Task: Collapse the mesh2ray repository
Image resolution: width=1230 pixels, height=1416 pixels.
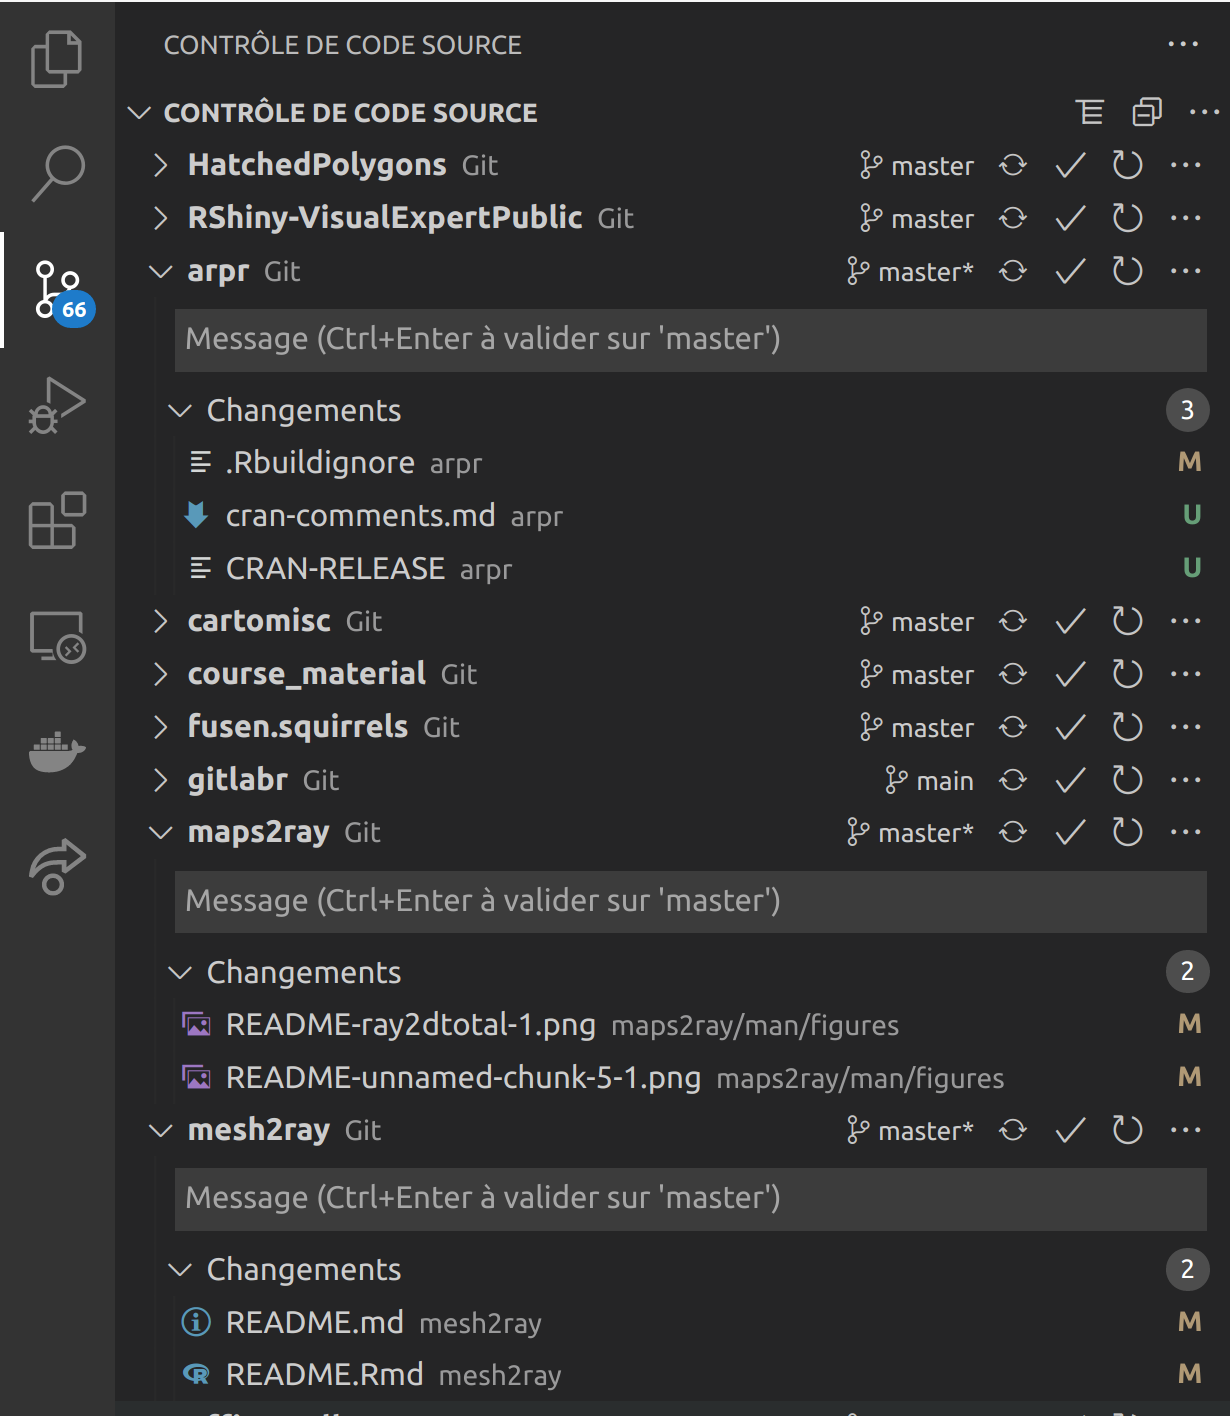Action: pyautogui.click(x=160, y=1130)
